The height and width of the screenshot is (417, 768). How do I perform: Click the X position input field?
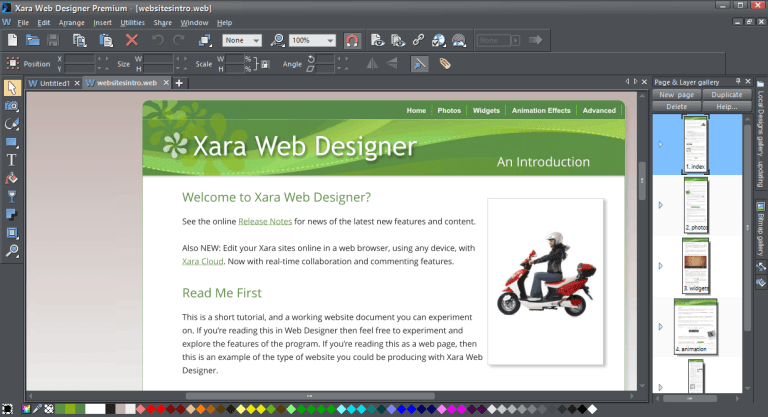[79, 59]
